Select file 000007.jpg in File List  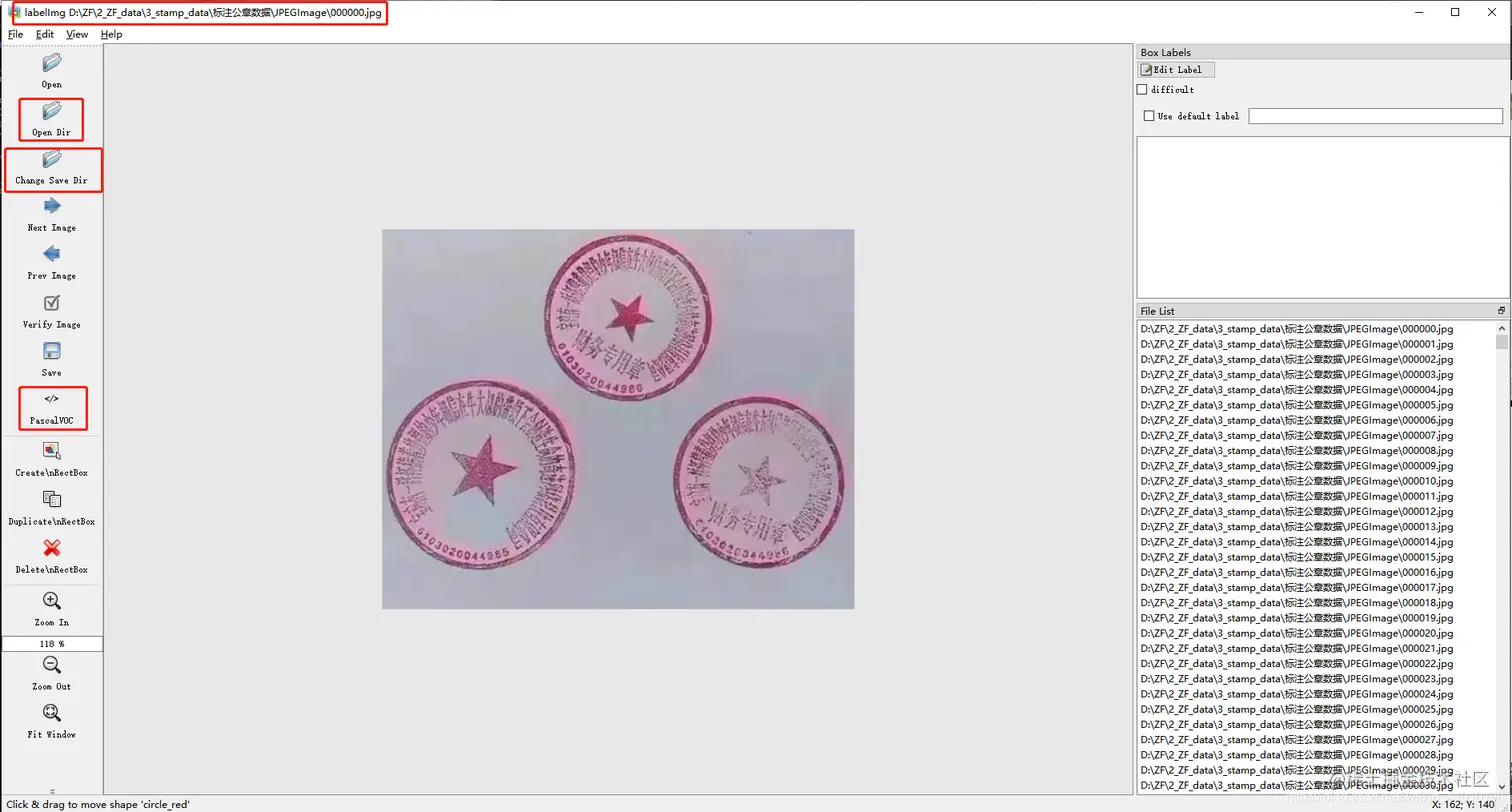pos(1297,435)
